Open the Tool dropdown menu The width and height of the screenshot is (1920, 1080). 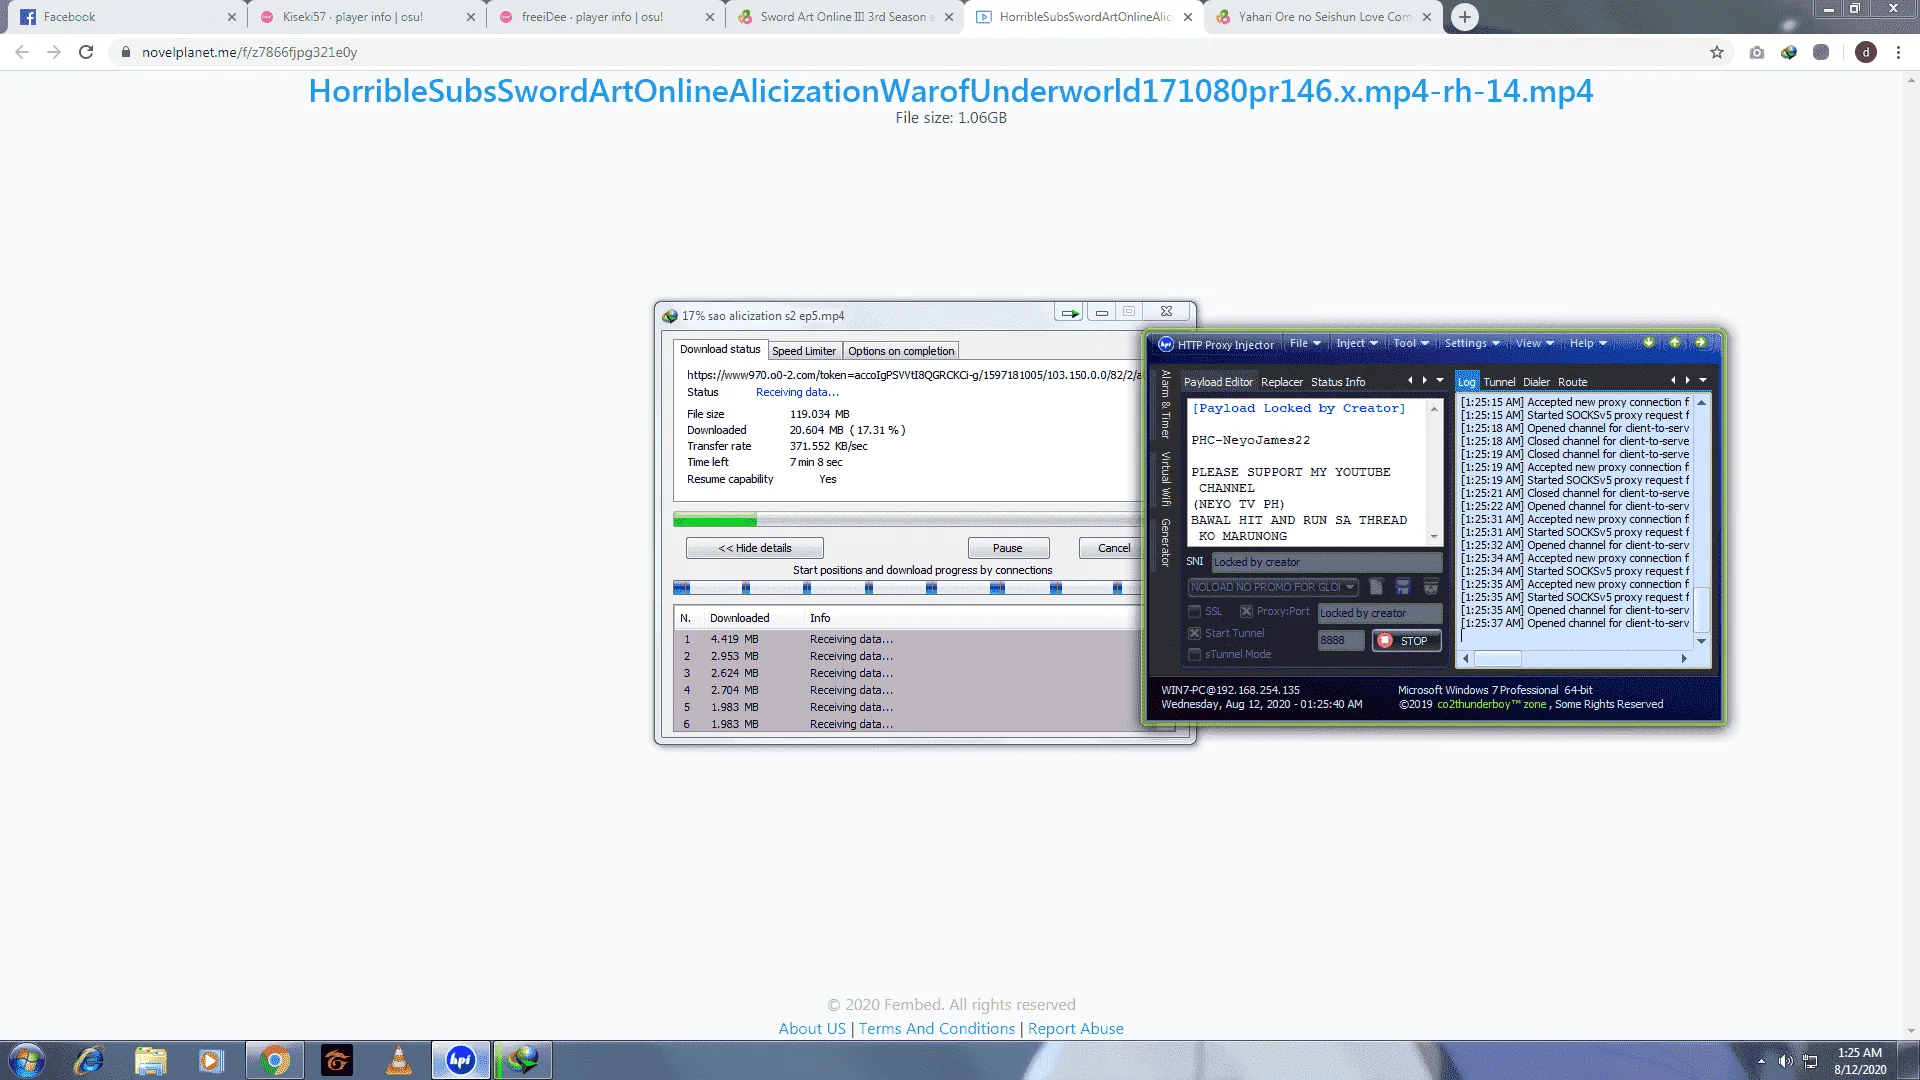coord(1411,343)
